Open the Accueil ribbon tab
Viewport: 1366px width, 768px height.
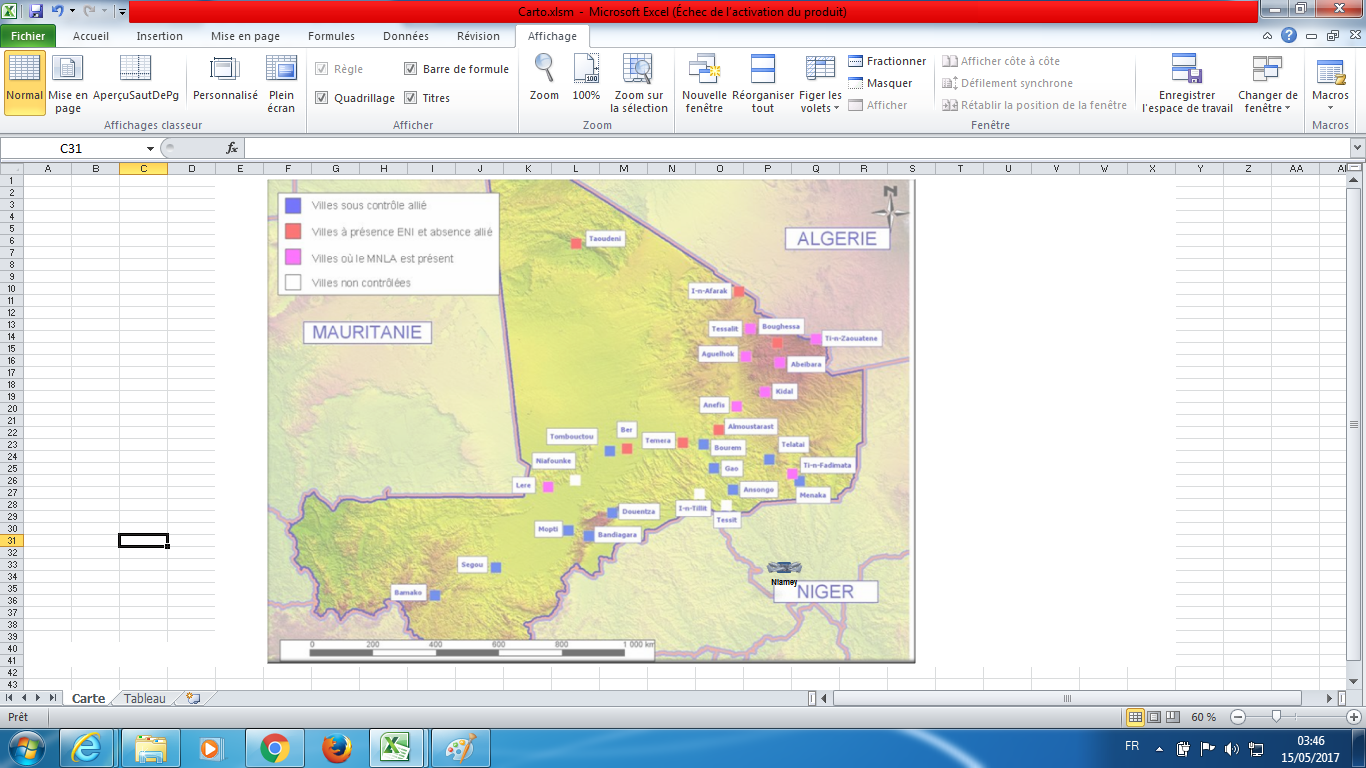click(x=91, y=36)
